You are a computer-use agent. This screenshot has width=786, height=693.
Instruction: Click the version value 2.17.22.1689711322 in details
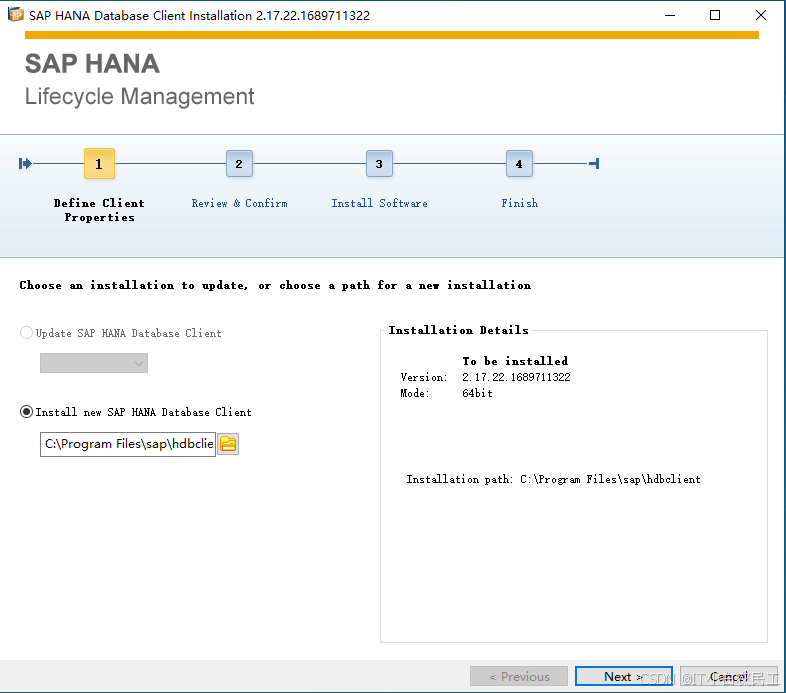point(516,377)
